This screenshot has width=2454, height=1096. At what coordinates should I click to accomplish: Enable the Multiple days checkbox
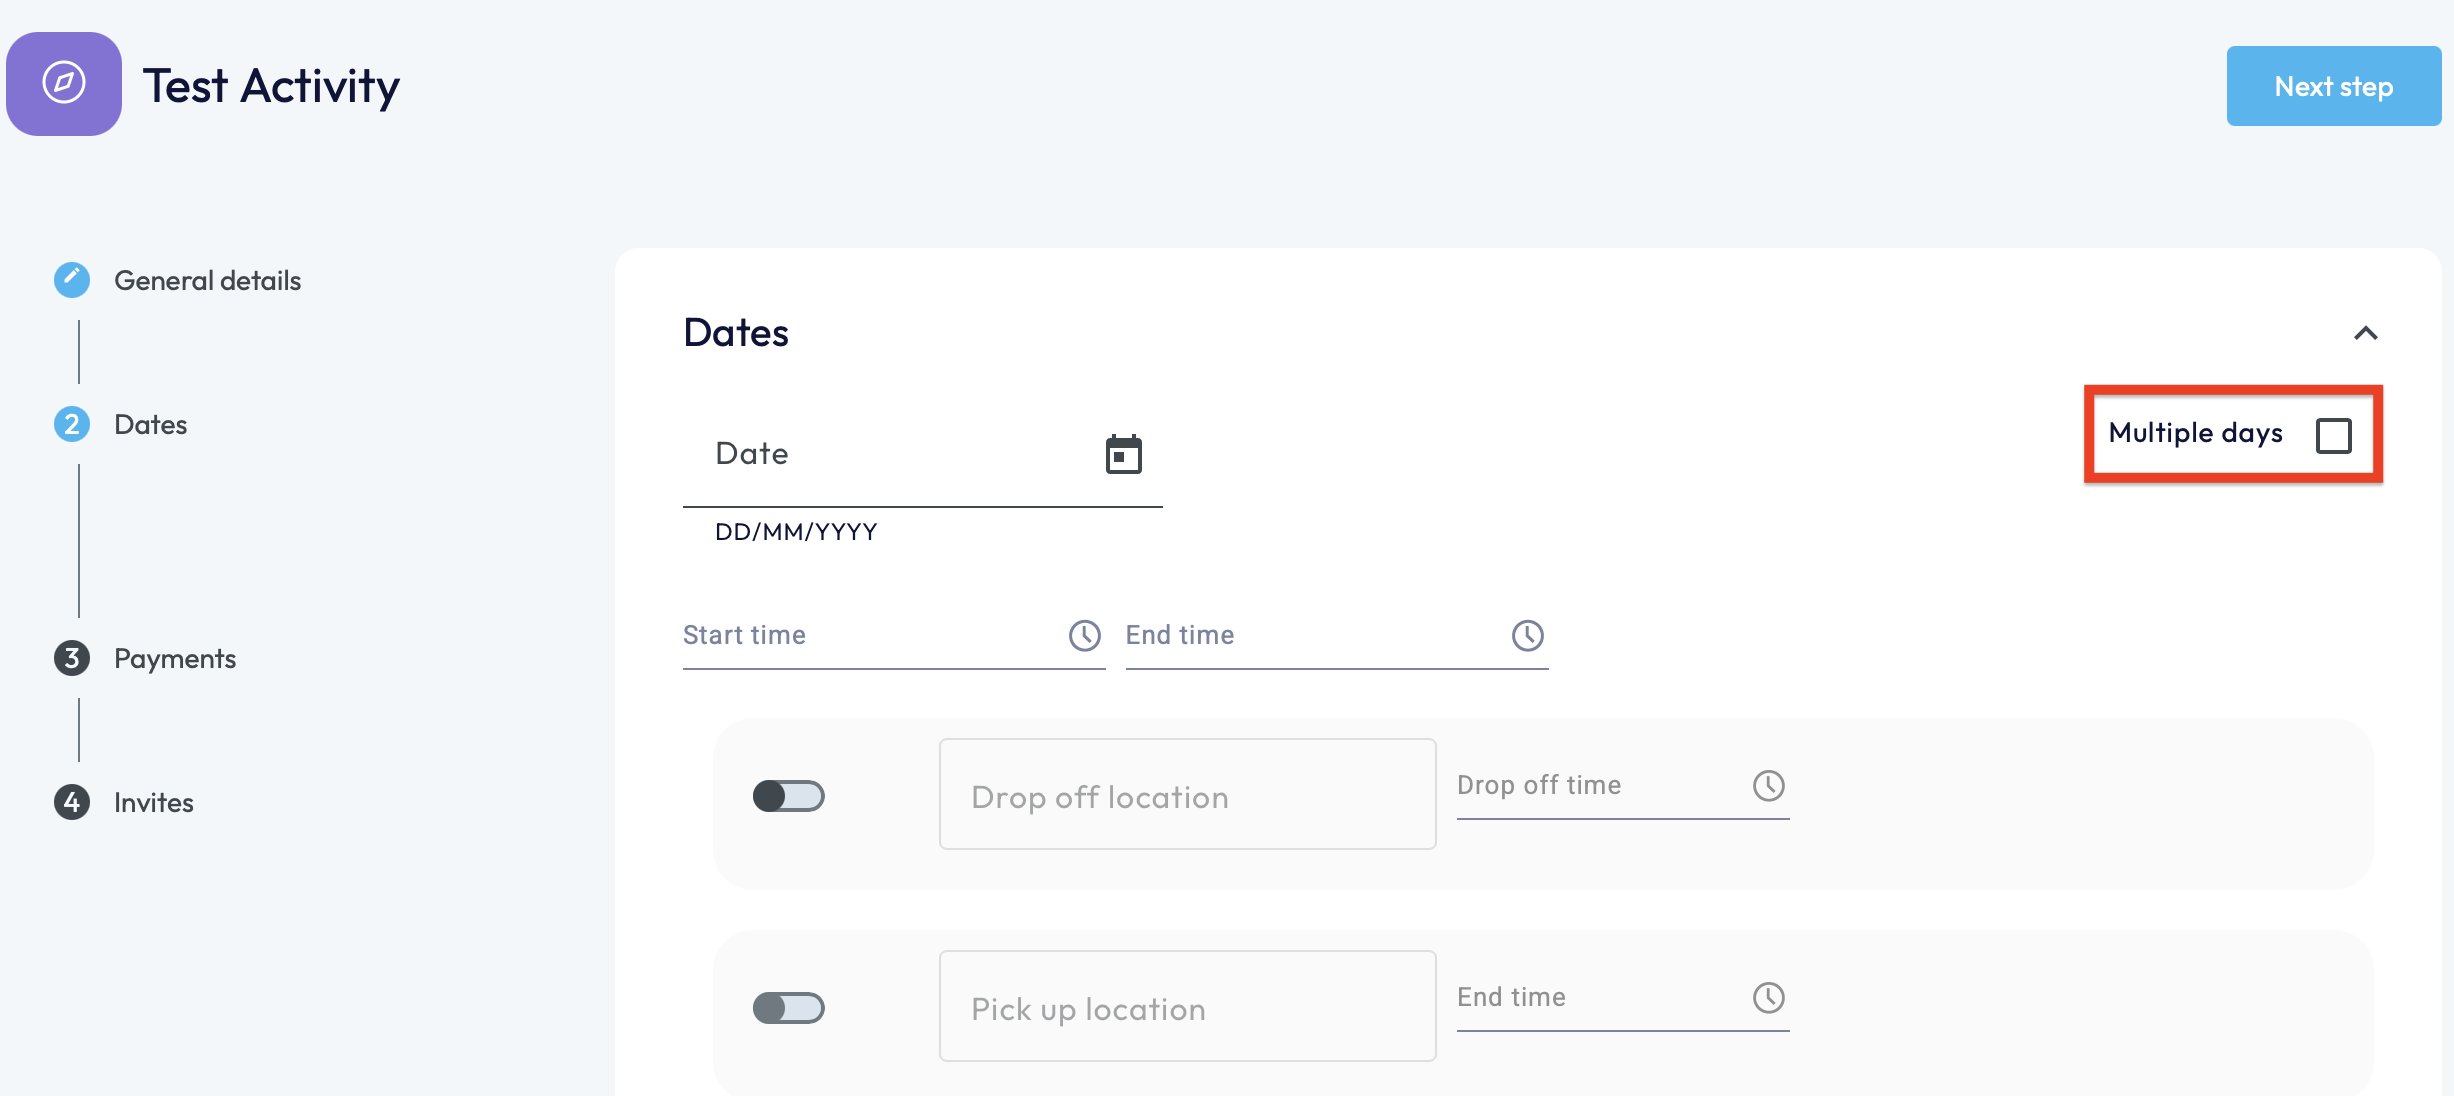[x=2333, y=436]
